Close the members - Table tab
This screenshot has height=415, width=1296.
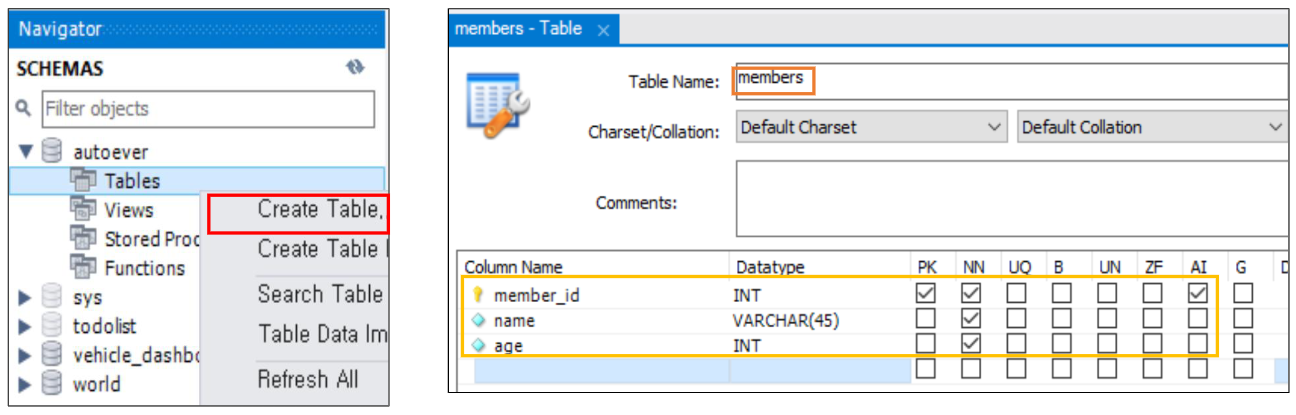coord(603,30)
